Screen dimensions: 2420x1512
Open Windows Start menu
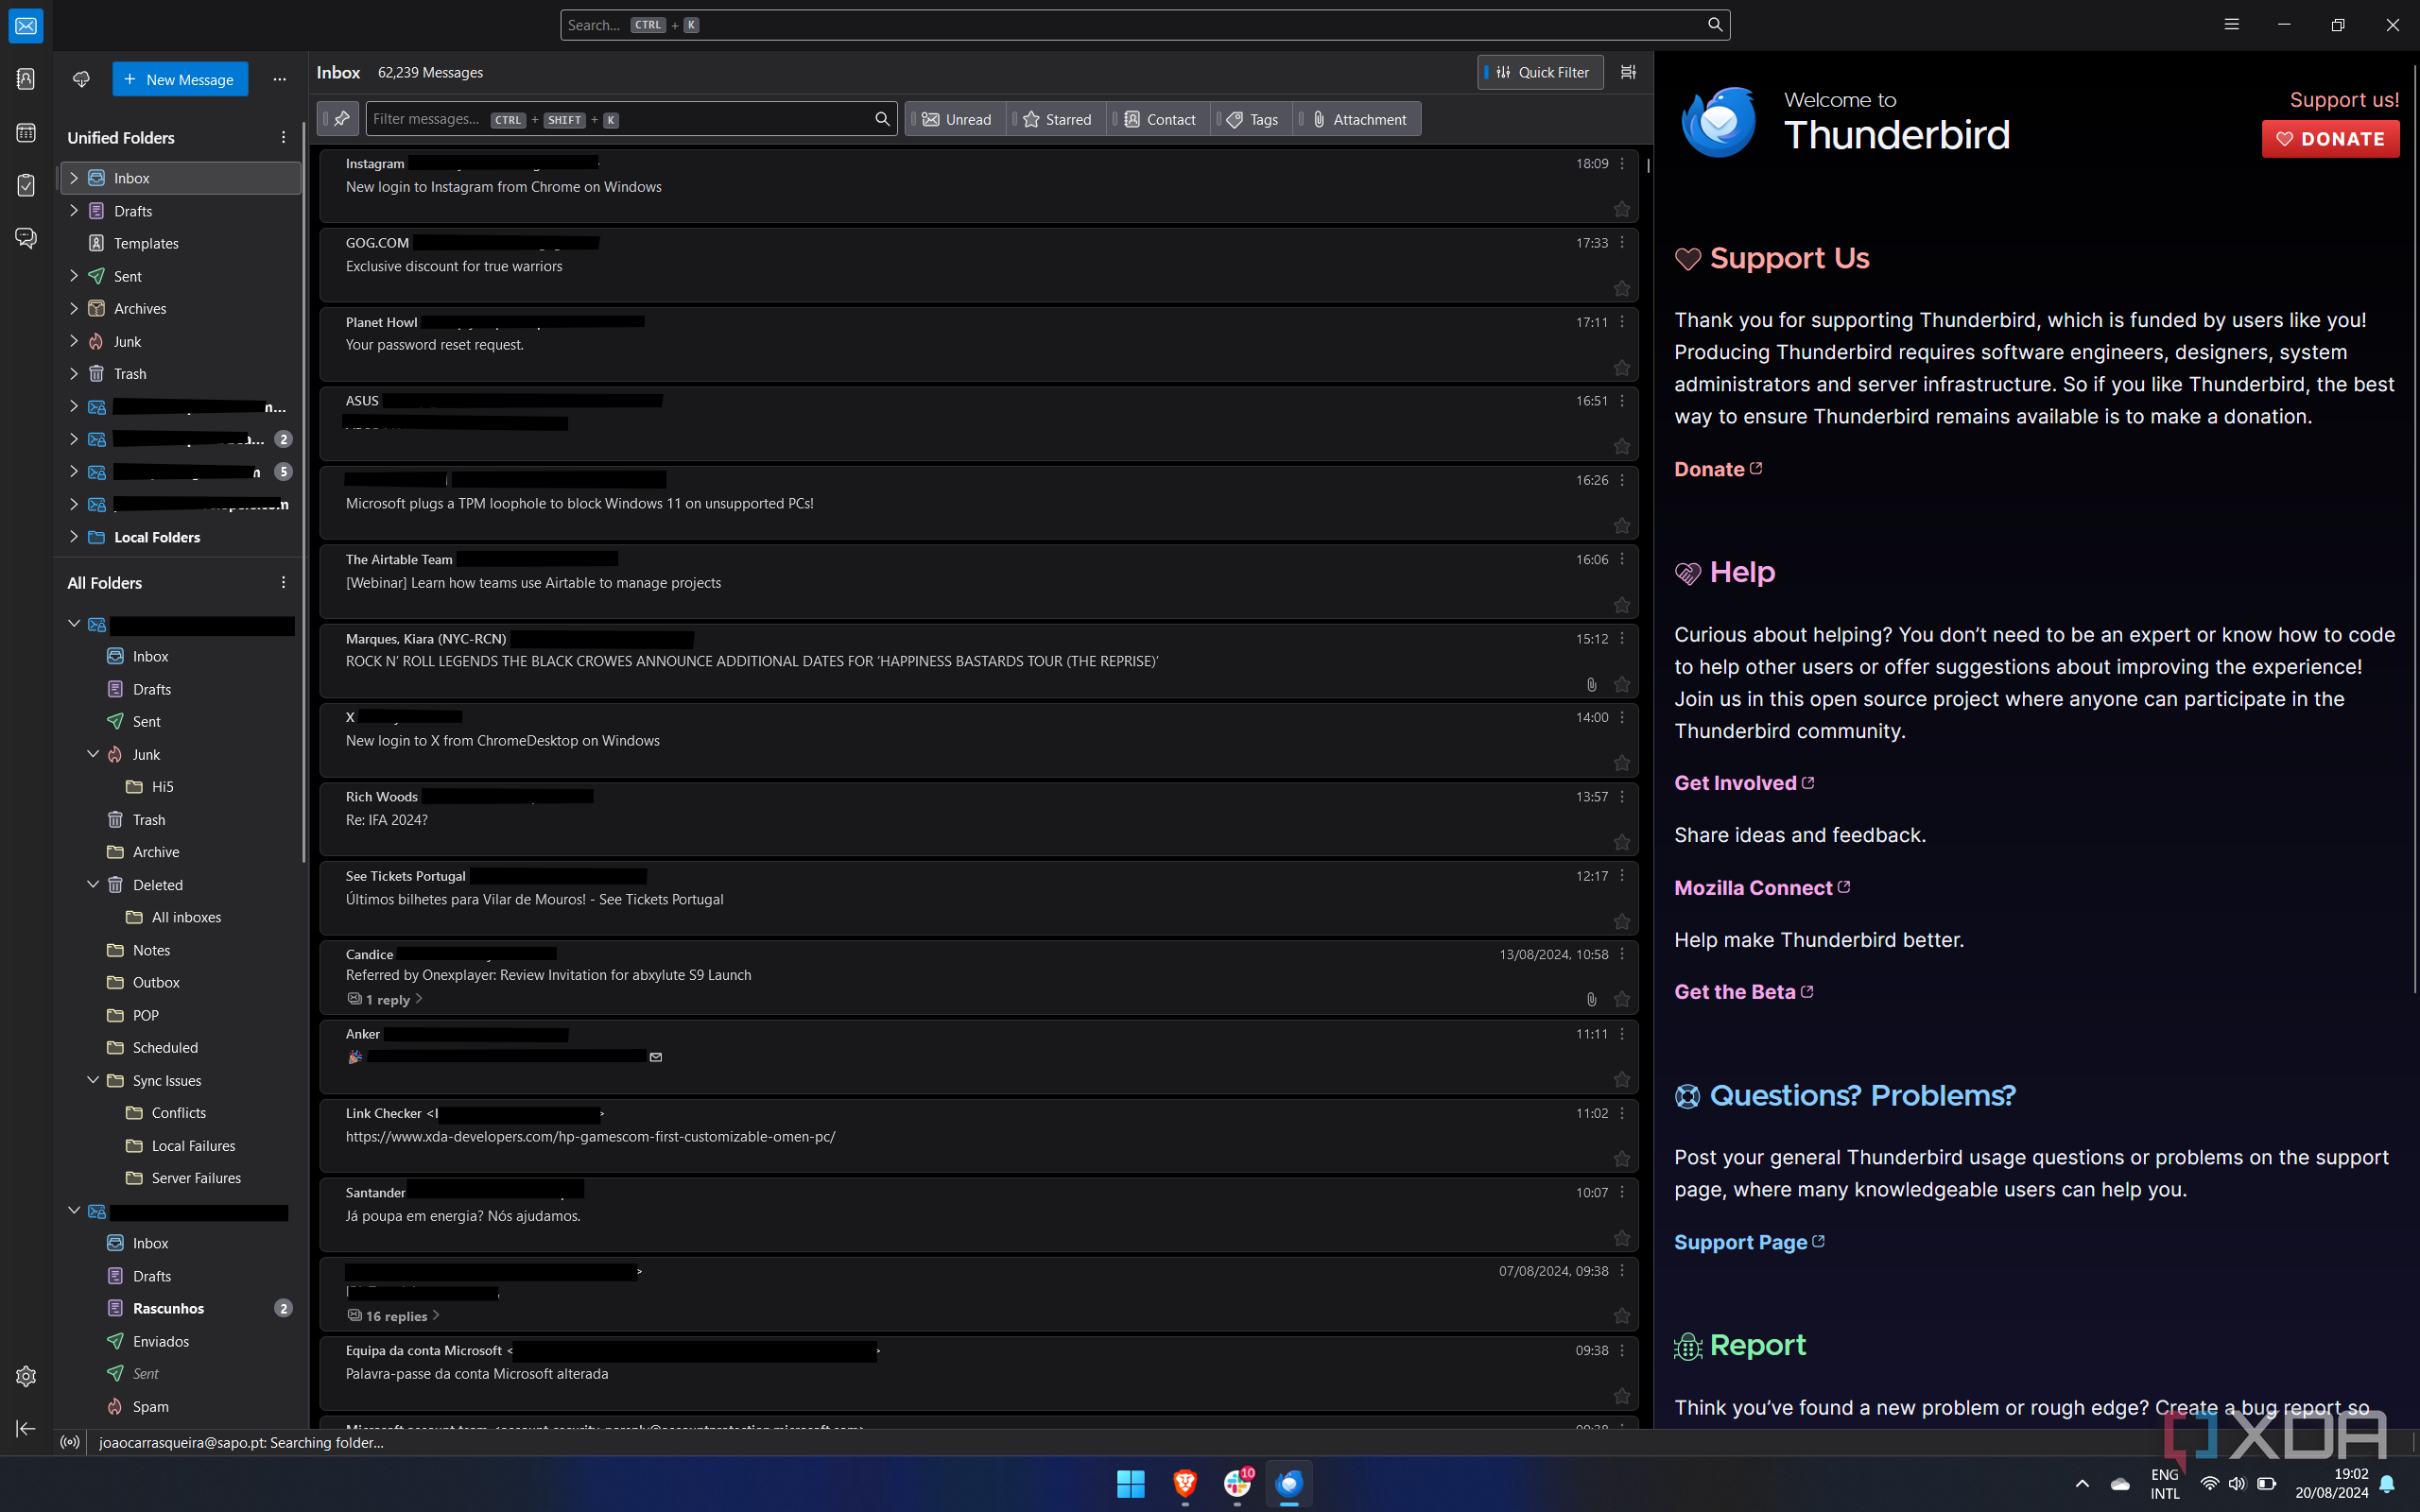(x=1131, y=1483)
